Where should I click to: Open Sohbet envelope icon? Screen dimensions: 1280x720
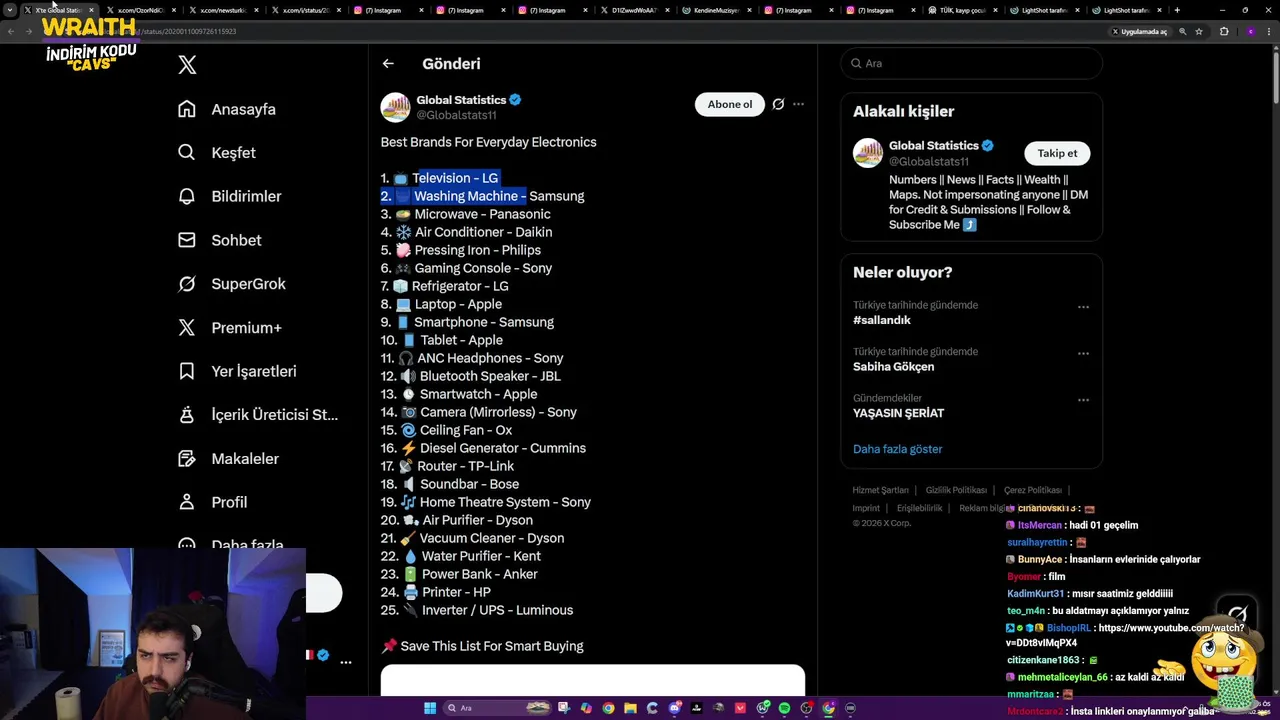pyautogui.click(x=187, y=240)
